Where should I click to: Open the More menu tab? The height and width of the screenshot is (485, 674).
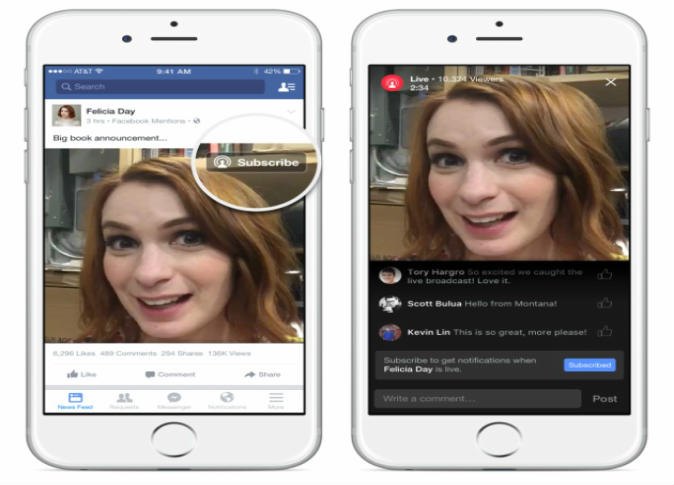(276, 400)
